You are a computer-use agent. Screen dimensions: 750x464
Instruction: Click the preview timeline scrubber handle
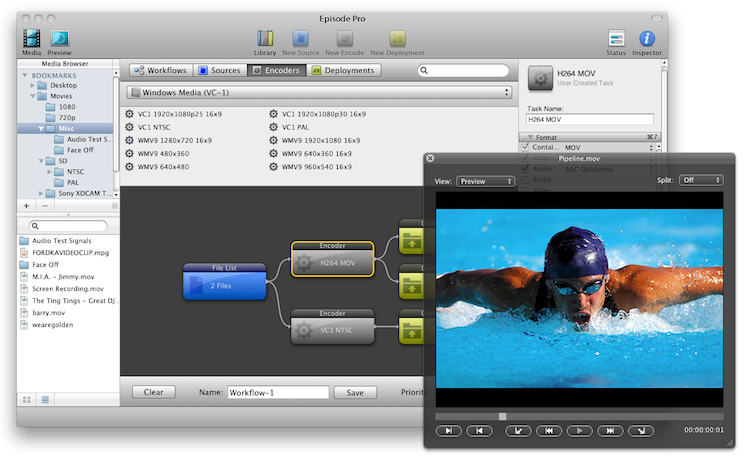point(502,416)
